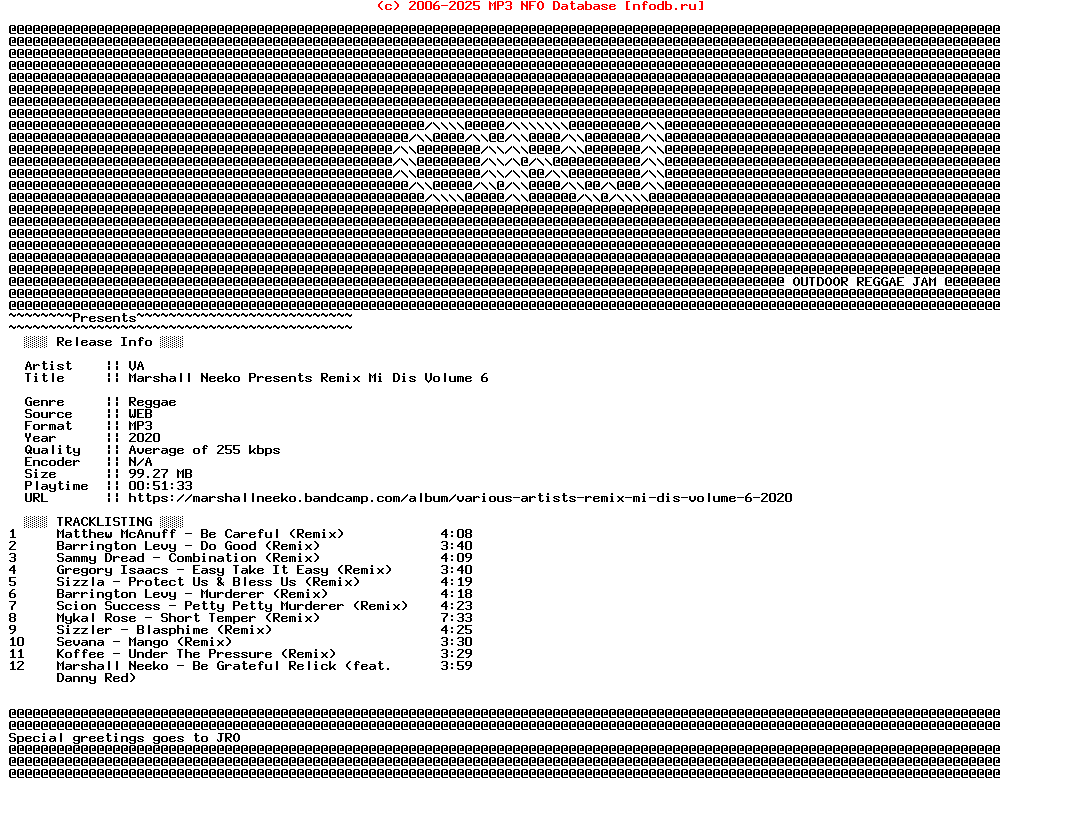Image resolution: width=1080 pixels, height=840 pixels.
Task: Select track Marshall Neeko - Be Grateful Relick
Action: pyautogui.click(x=224, y=666)
